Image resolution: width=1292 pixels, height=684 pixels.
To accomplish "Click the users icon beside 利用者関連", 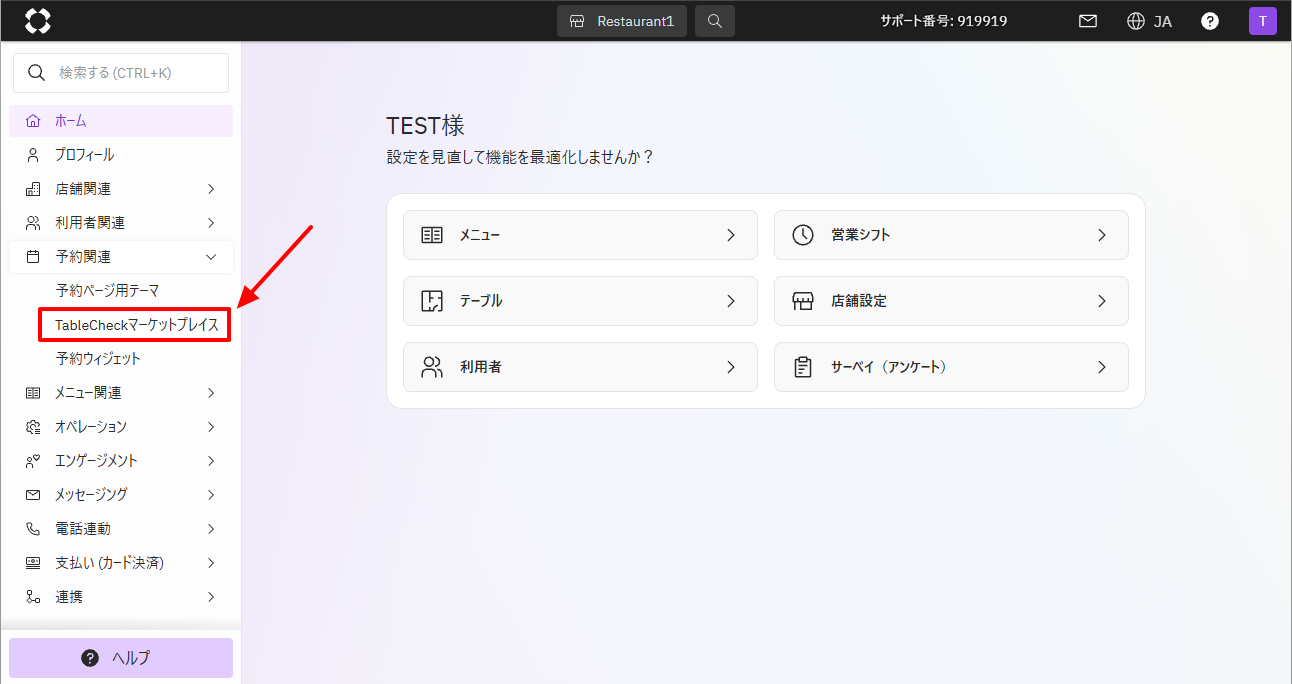I will click(33, 223).
